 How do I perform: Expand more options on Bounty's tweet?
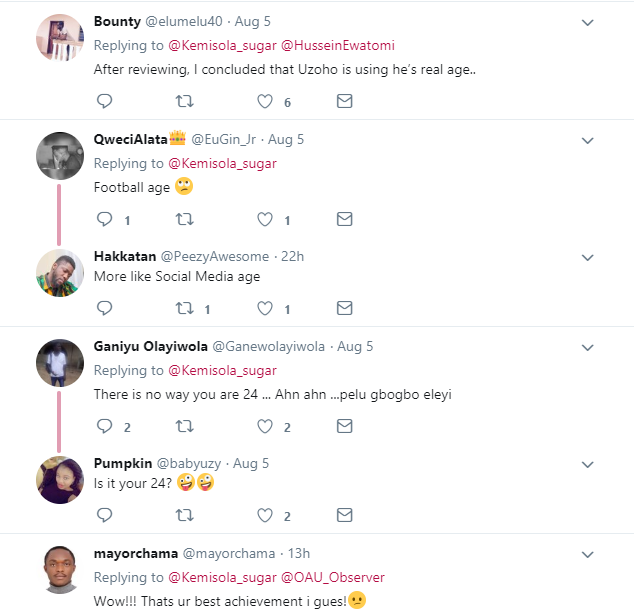point(588,22)
